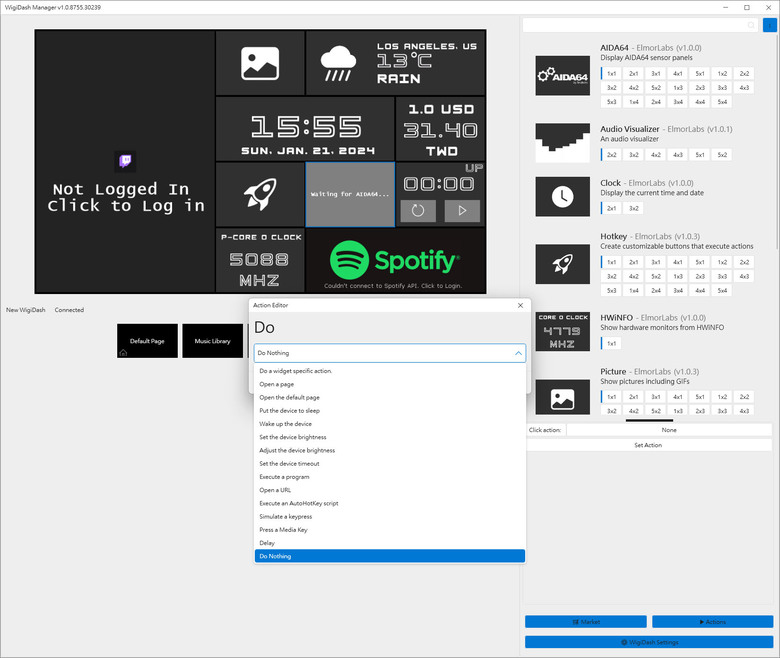780x658 pixels.
Task: Click the USD to TWD currency widget
Action: [x=441, y=129]
